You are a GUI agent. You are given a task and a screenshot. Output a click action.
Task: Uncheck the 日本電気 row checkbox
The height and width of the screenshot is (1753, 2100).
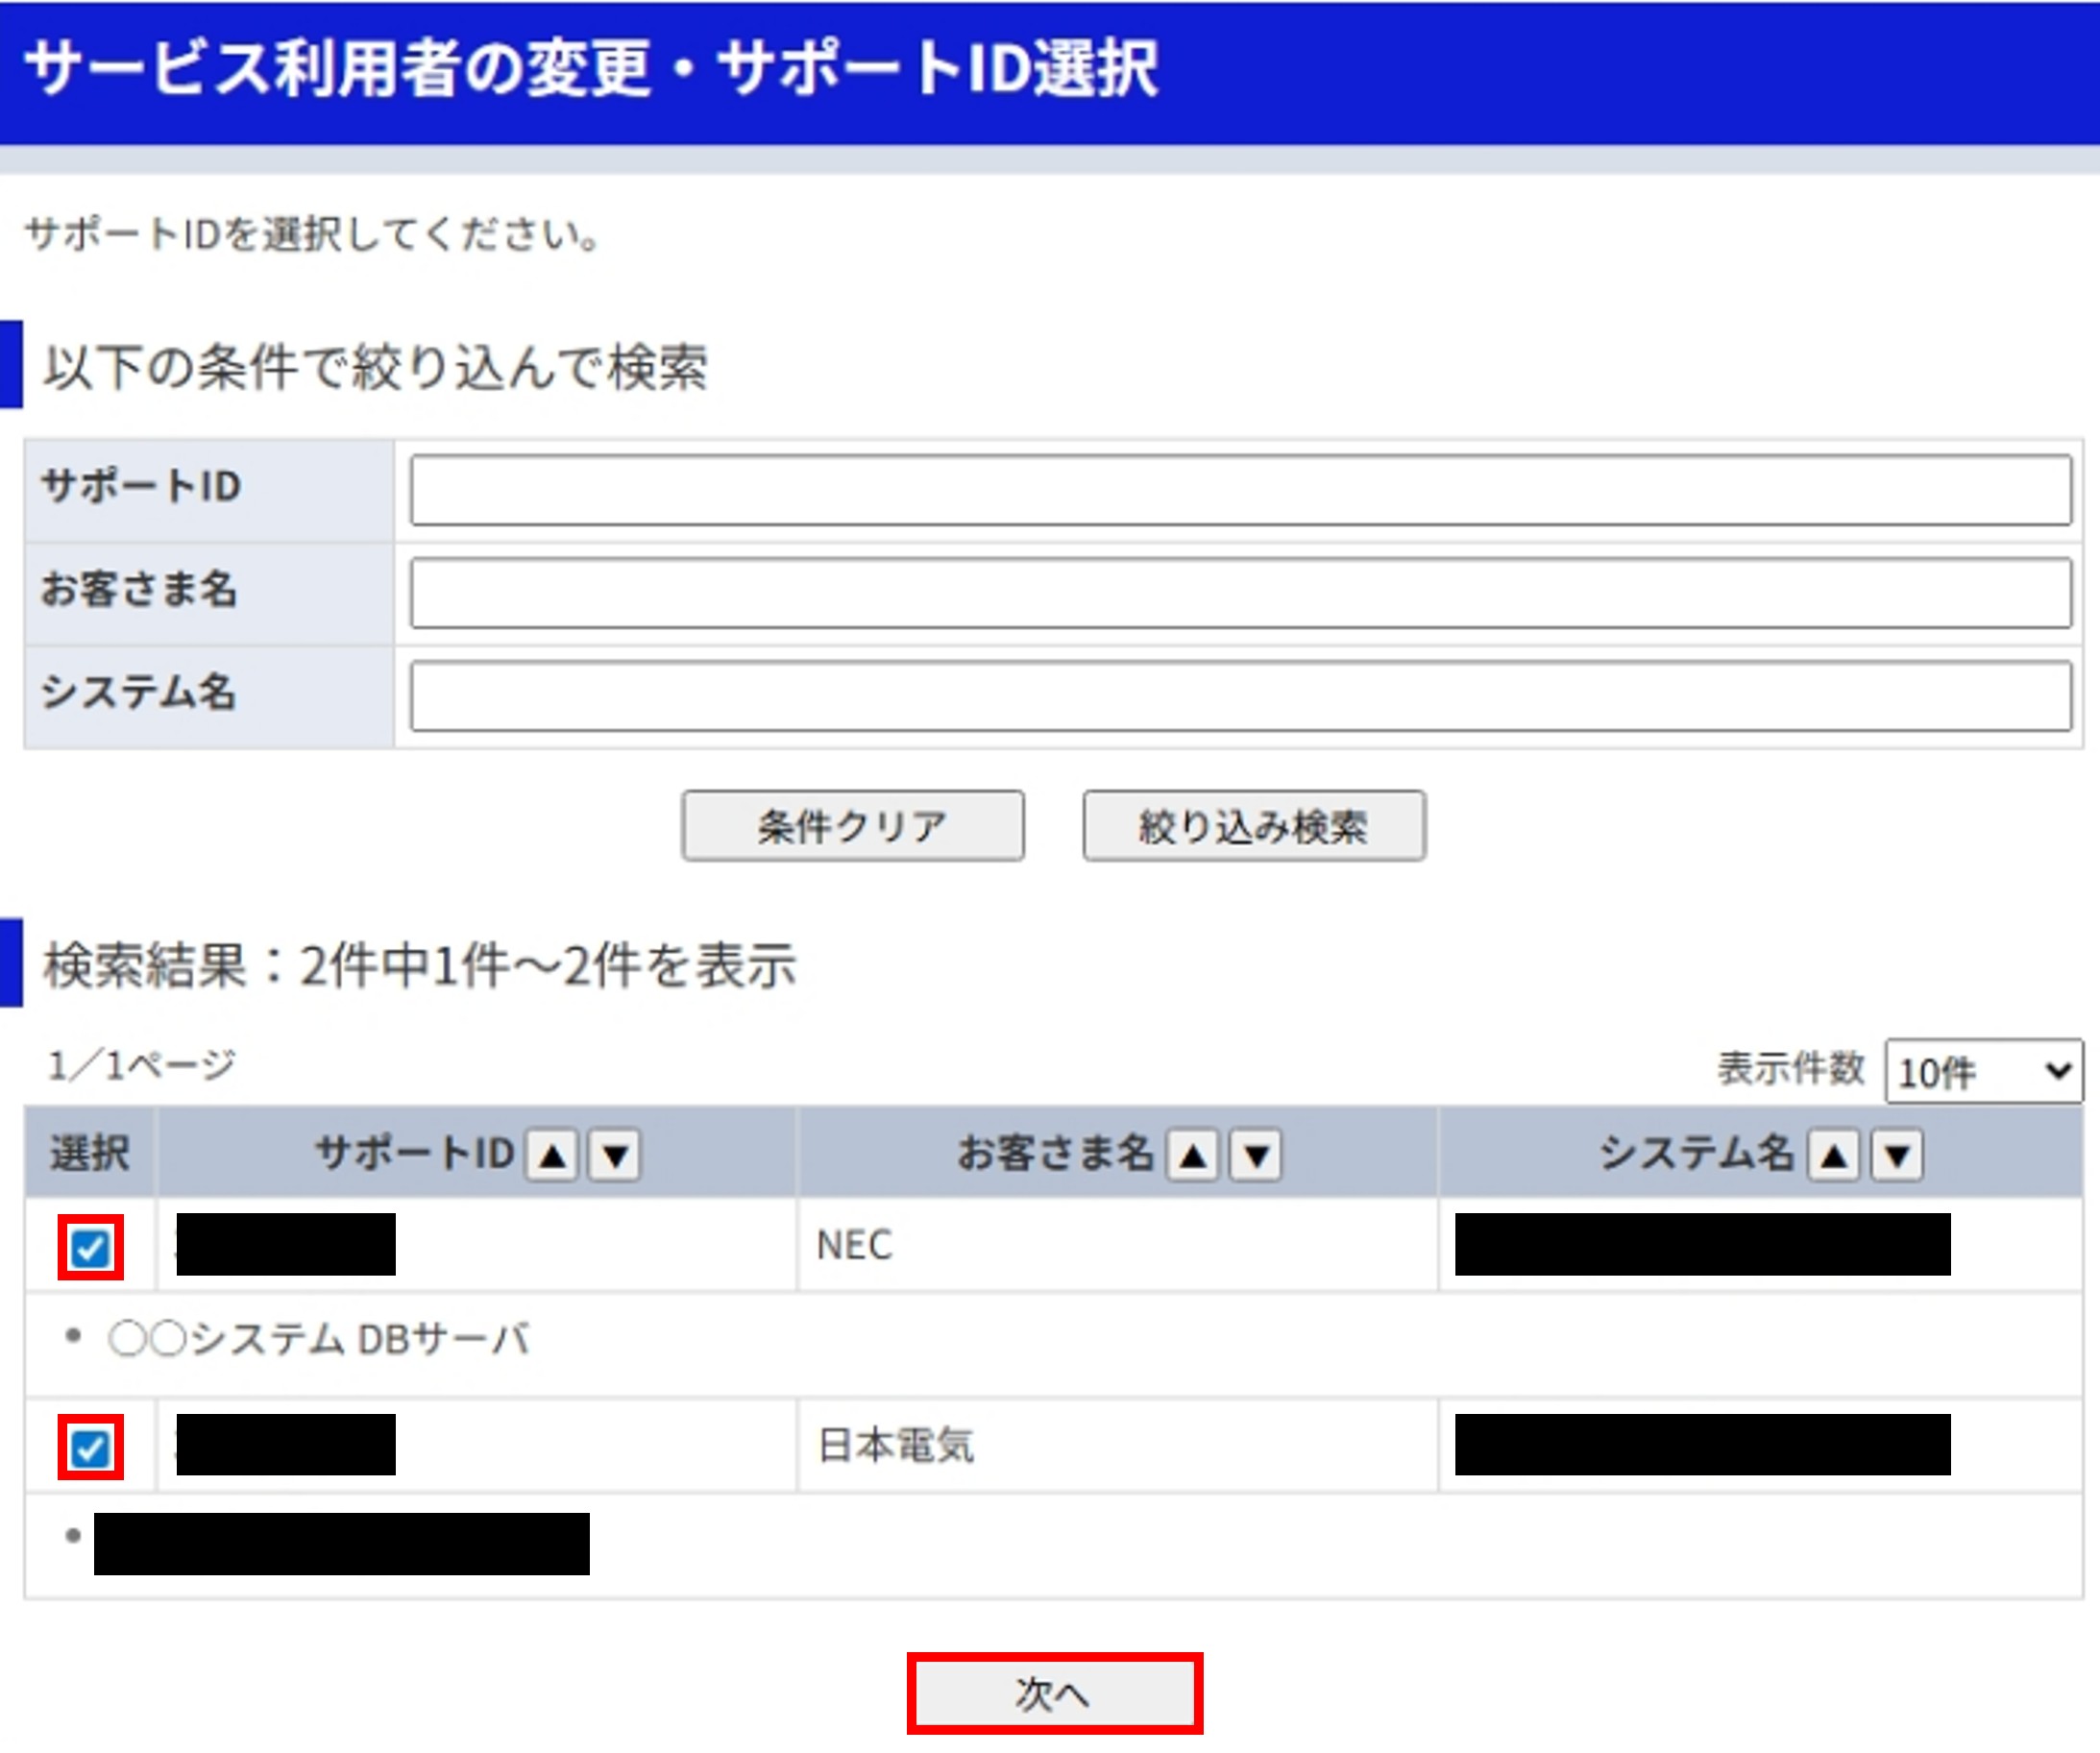click(x=90, y=1447)
